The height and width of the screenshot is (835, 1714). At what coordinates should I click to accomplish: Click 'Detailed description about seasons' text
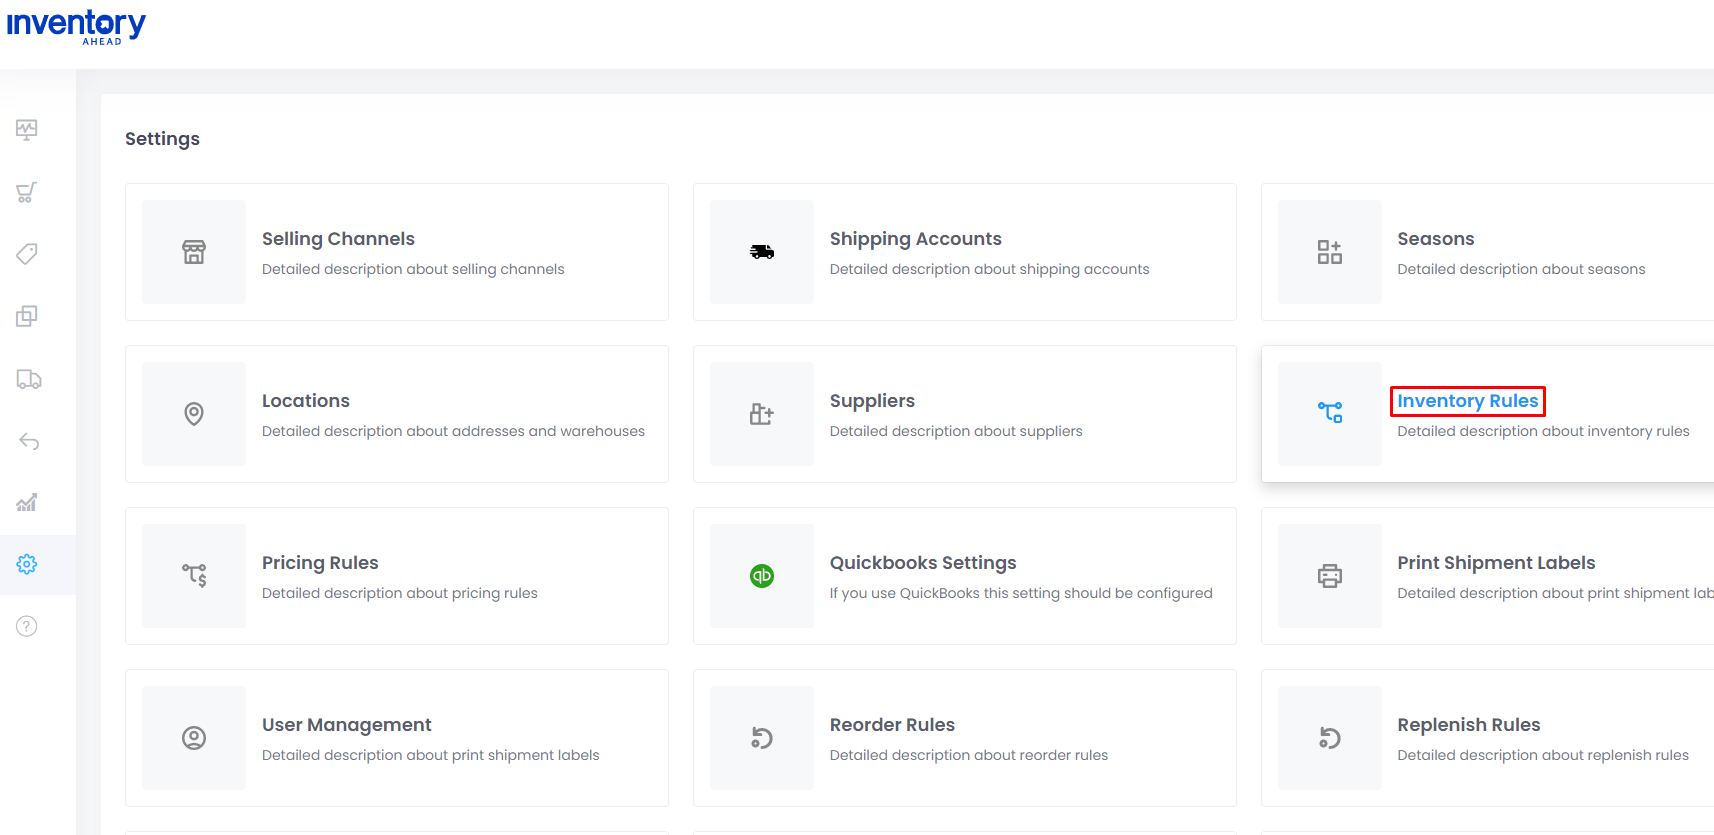pyautogui.click(x=1521, y=269)
